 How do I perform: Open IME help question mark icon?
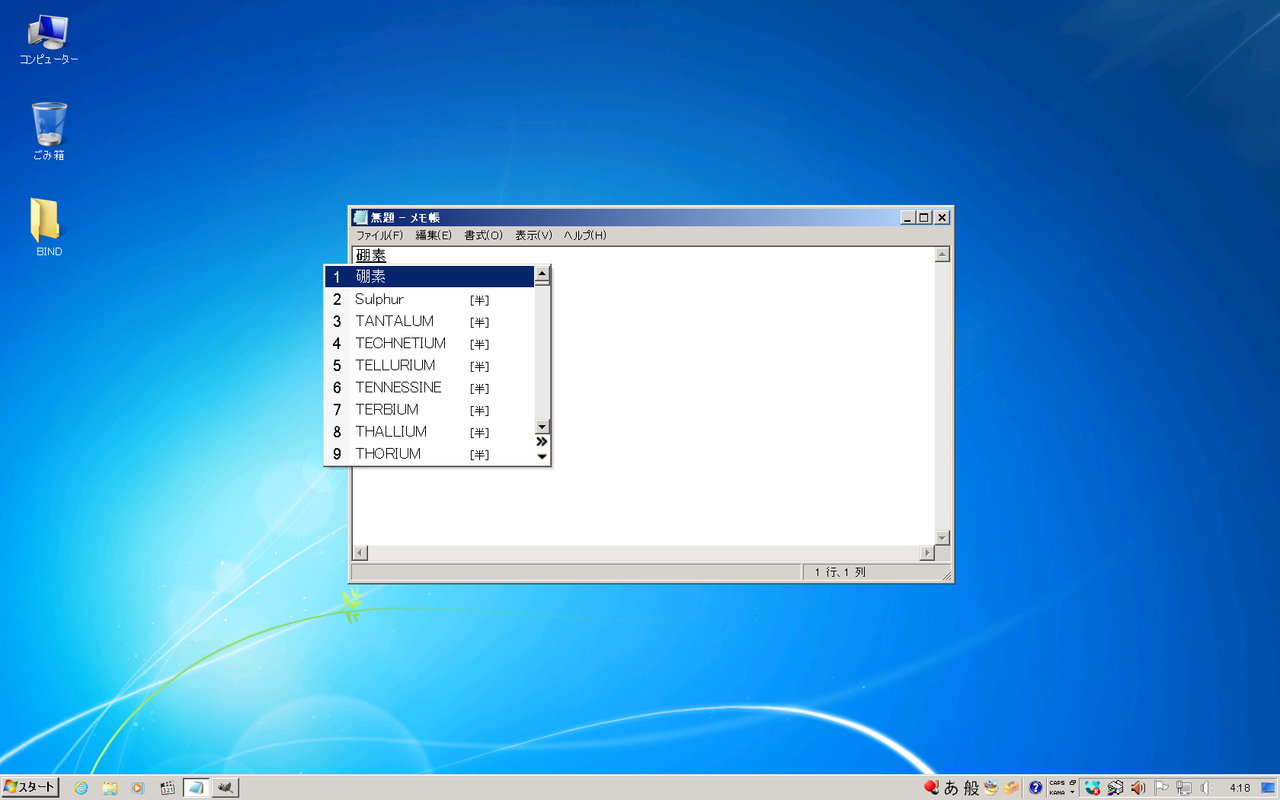(1035, 788)
